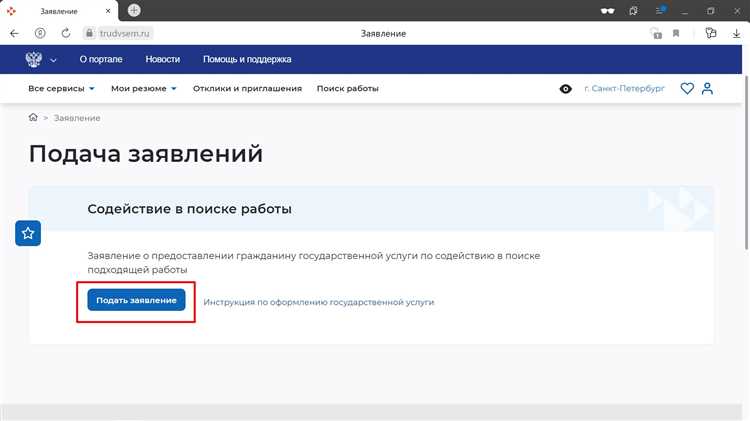Open the user profile icon
The image size is (750, 421).
[x=707, y=89]
